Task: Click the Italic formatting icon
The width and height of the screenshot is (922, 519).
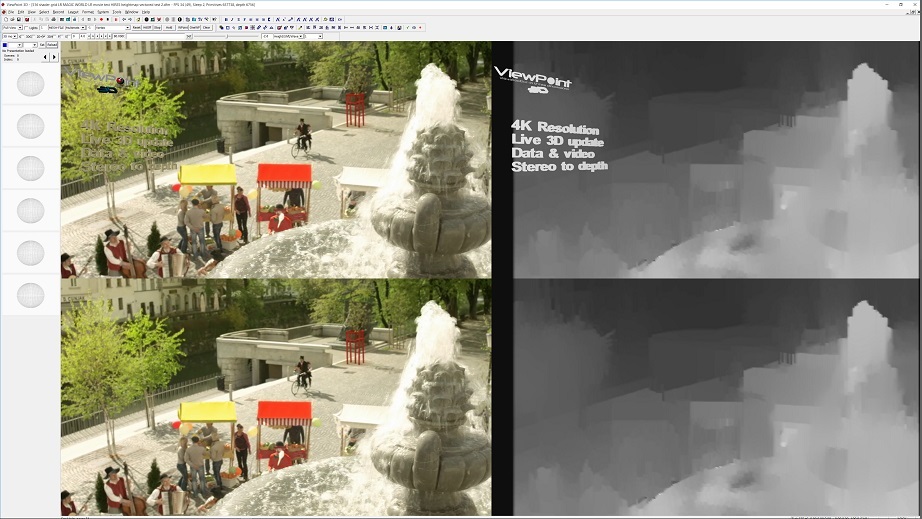Action: pos(232,19)
